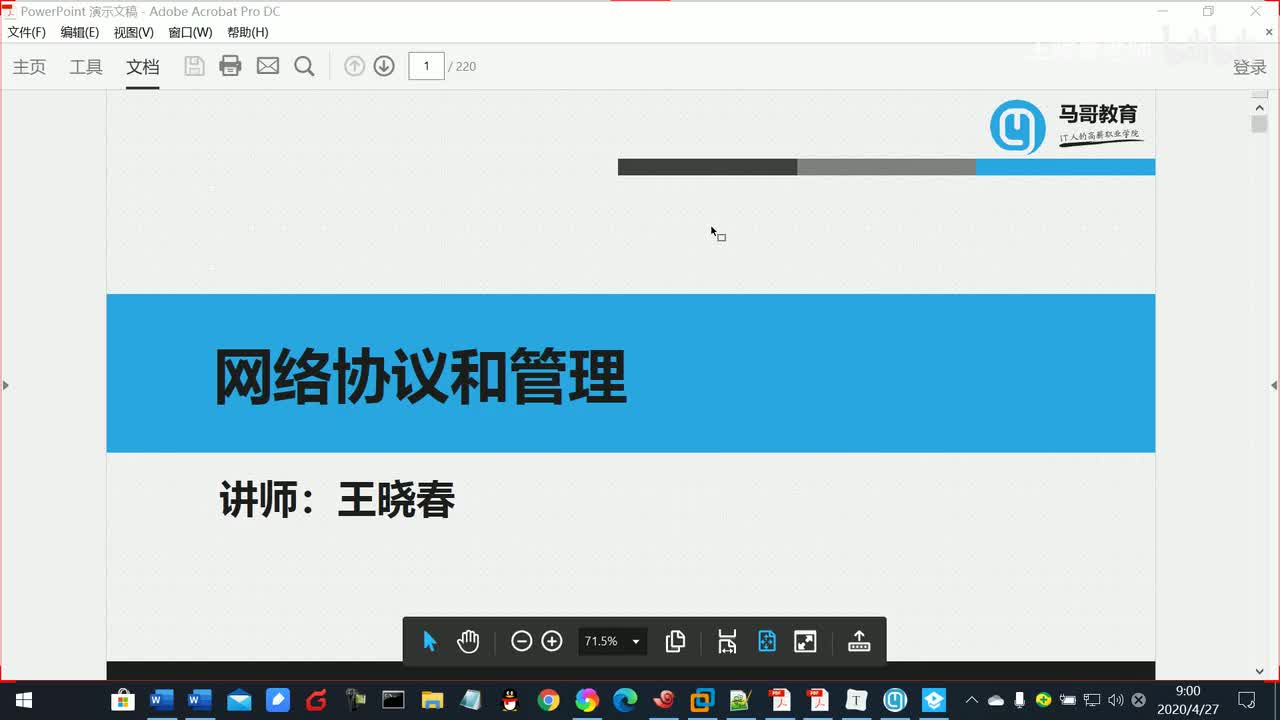The height and width of the screenshot is (720, 1280).
Task: Open the find text search icon
Action: [x=305, y=66]
